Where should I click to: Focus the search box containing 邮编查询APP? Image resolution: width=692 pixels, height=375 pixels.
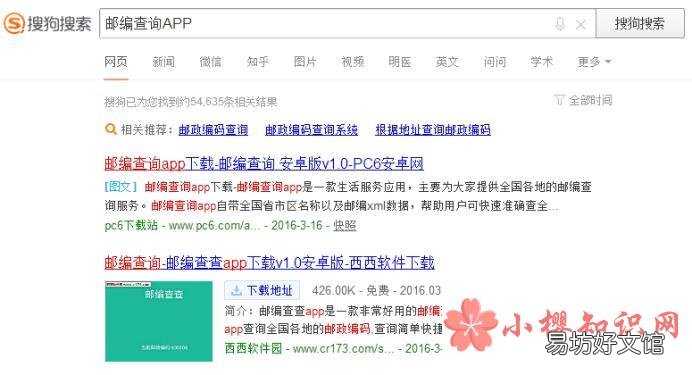pyautogui.click(x=347, y=23)
